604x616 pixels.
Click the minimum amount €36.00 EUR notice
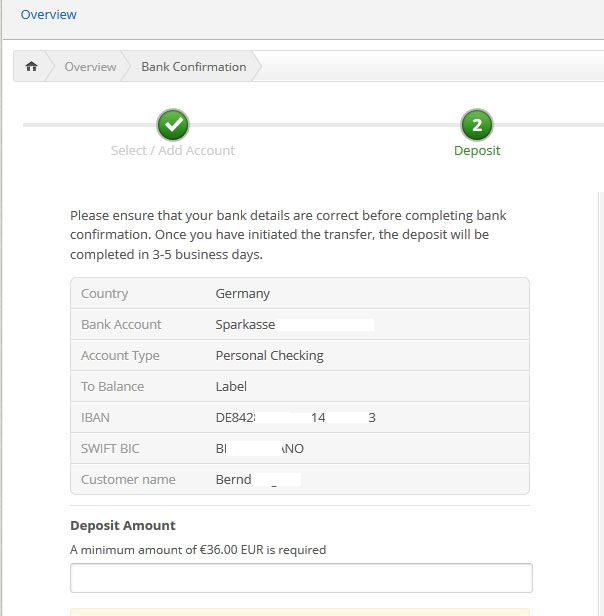198,549
